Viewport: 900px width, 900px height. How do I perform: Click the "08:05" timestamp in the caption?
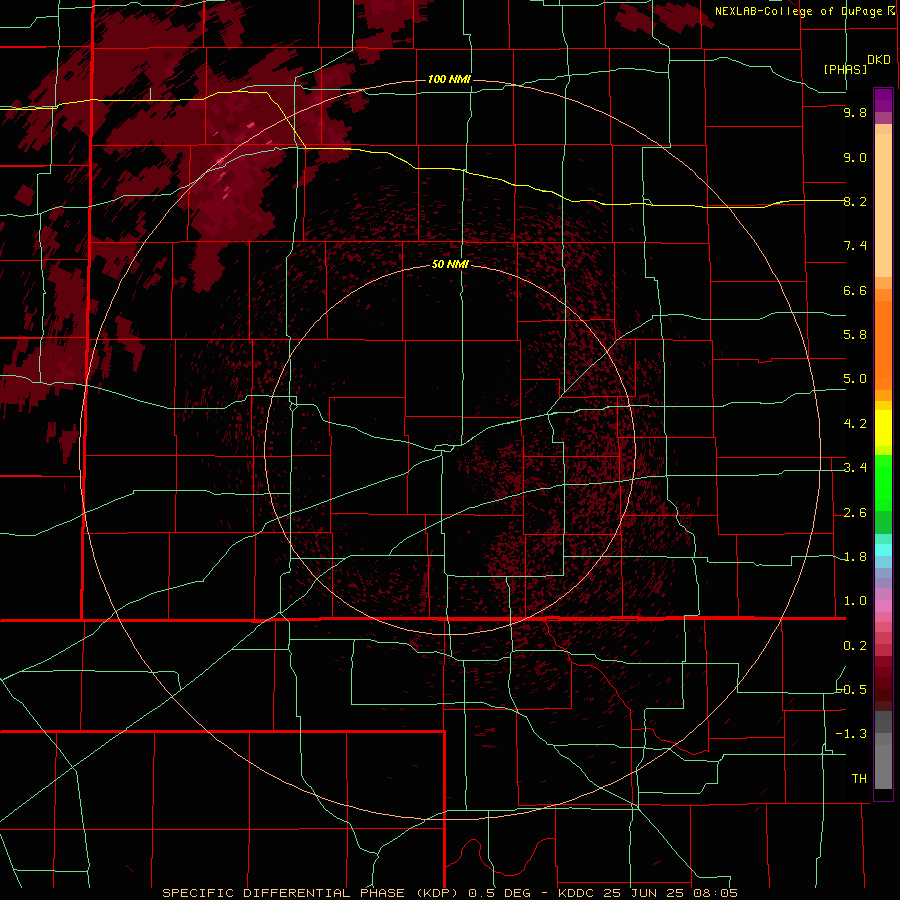pyautogui.click(x=716, y=893)
